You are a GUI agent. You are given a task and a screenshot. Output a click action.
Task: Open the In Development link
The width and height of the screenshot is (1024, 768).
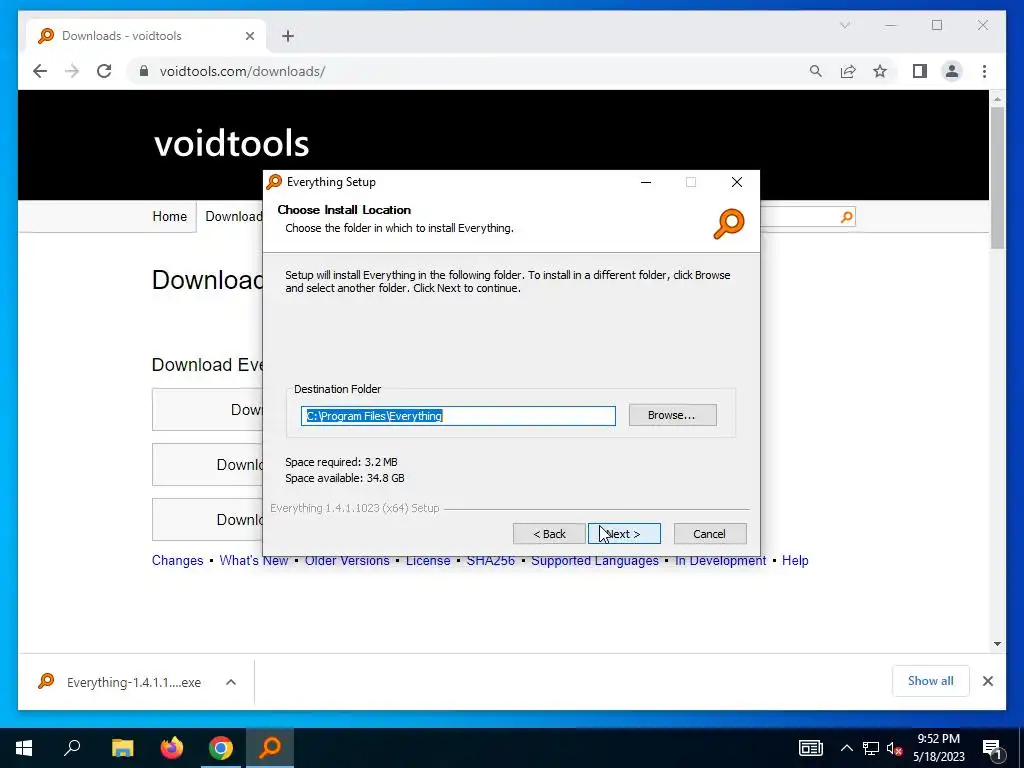tap(720, 560)
